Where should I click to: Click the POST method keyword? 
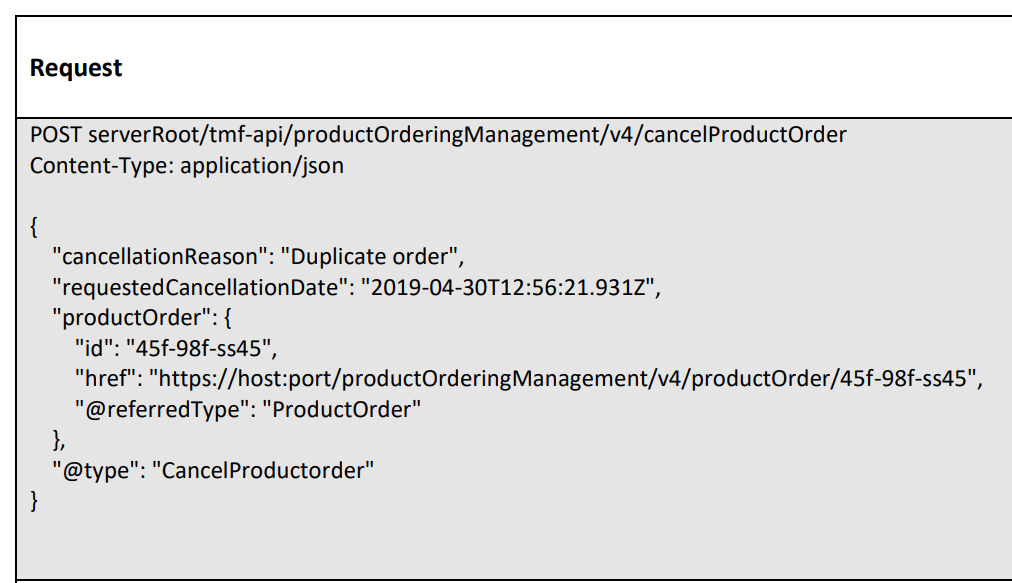56,134
